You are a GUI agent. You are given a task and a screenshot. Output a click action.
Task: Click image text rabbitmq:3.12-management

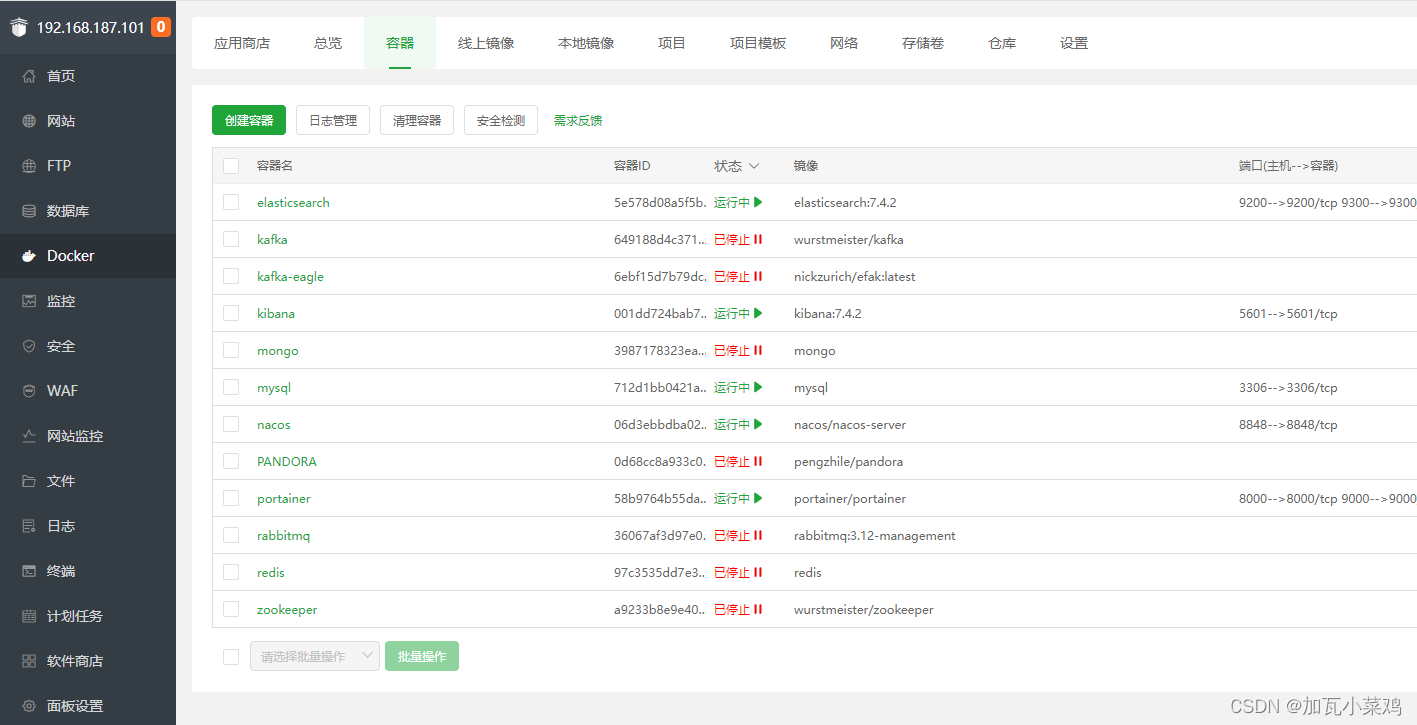pos(875,535)
